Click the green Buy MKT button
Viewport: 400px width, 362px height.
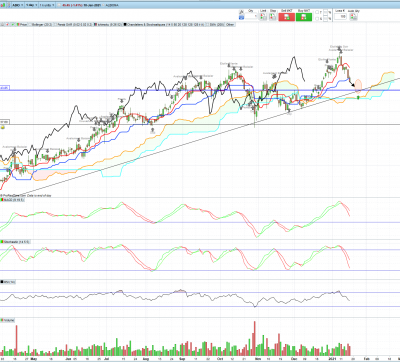pos(304,17)
